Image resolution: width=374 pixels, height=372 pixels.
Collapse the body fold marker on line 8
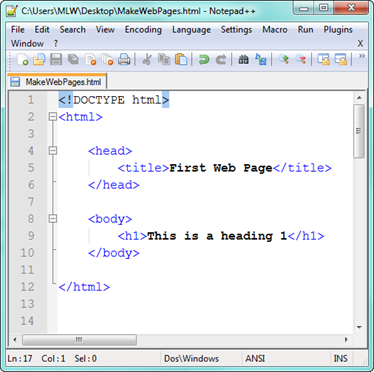tap(53, 219)
